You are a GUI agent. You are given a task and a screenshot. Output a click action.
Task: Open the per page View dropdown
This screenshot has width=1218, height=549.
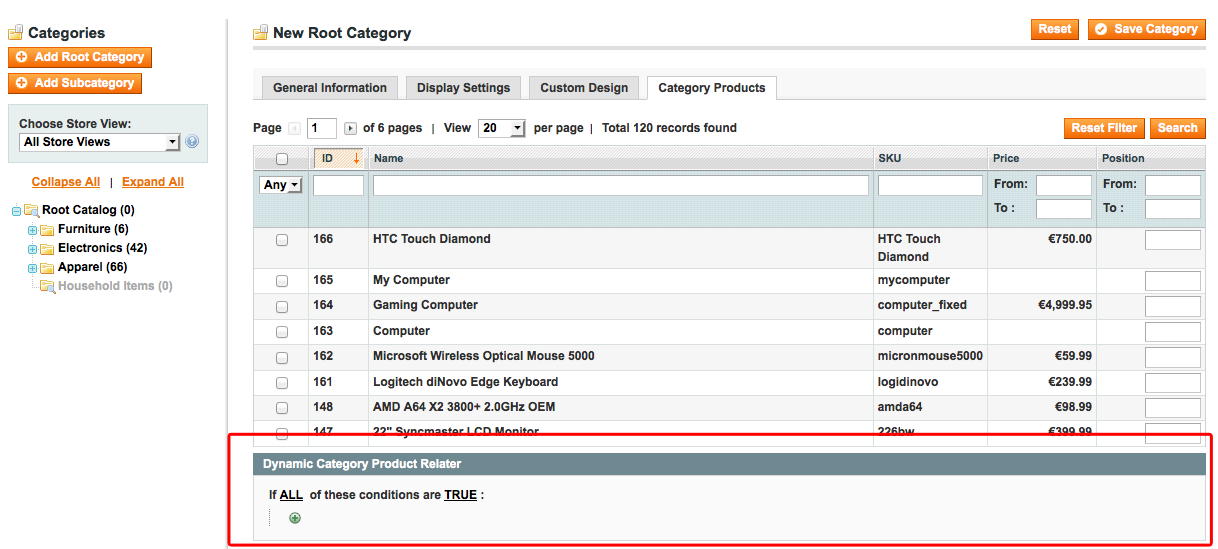point(502,128)
